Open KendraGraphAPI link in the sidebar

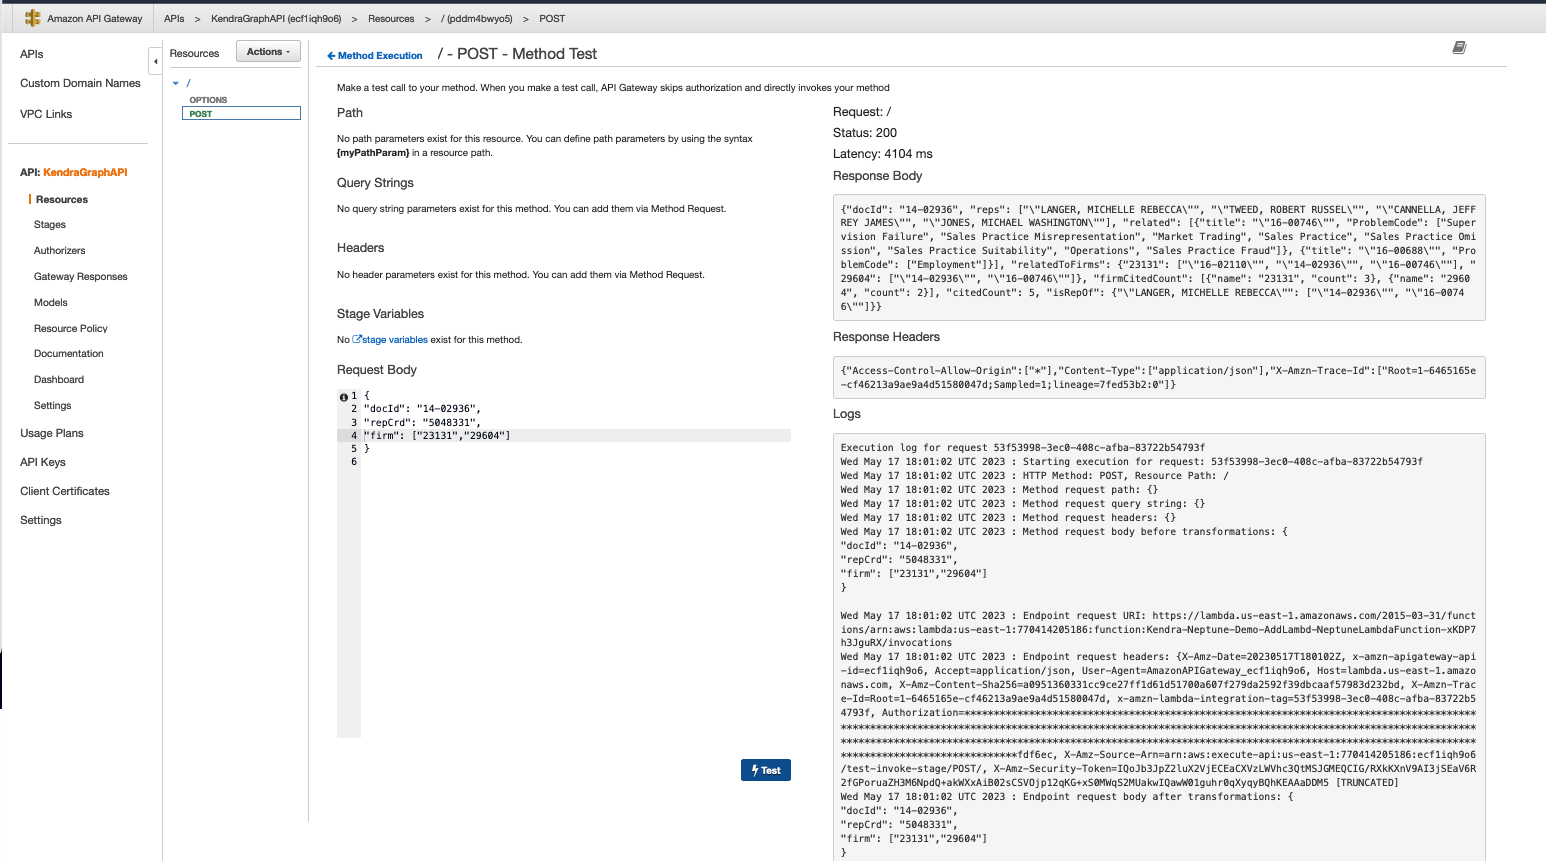pyautogui.click(x=85, y=172)
